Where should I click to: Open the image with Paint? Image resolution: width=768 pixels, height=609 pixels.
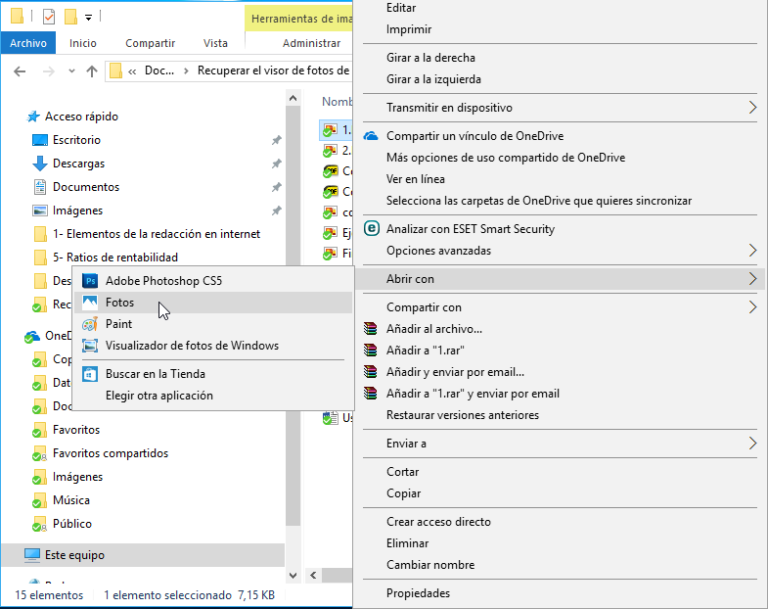(213, 324)
